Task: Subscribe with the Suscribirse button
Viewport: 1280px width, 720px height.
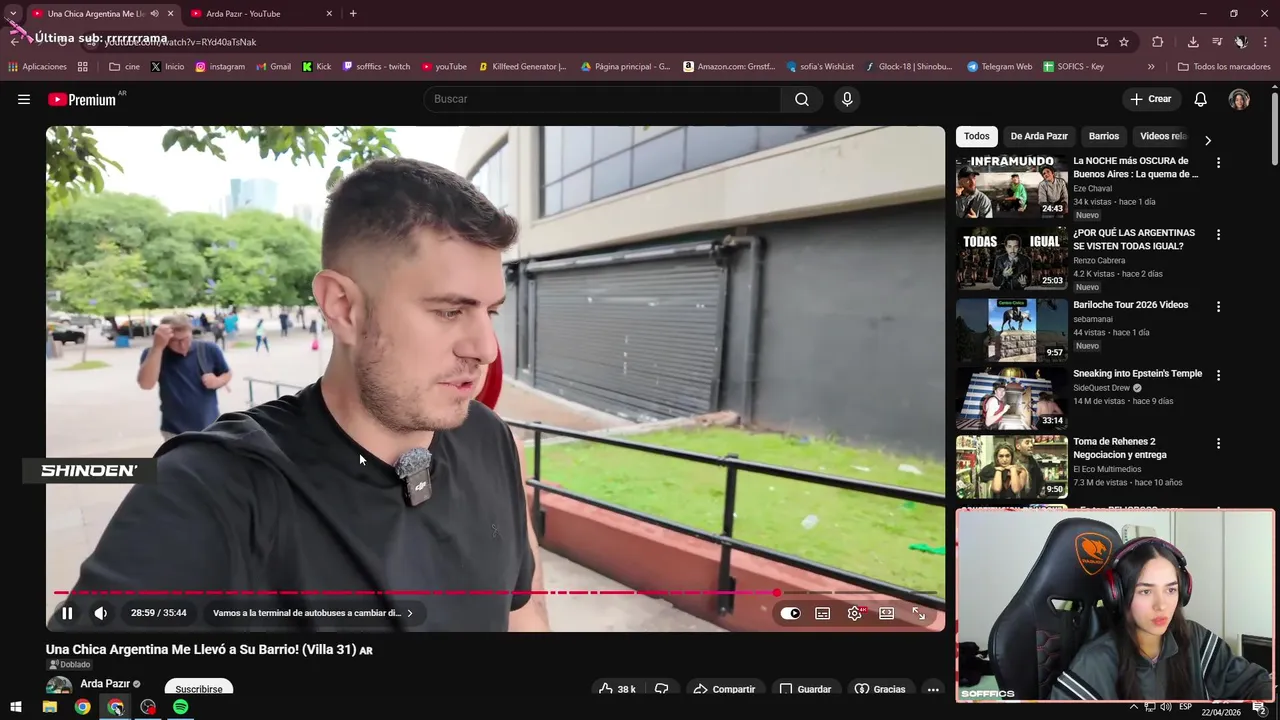Action: (x=199, y=688)
